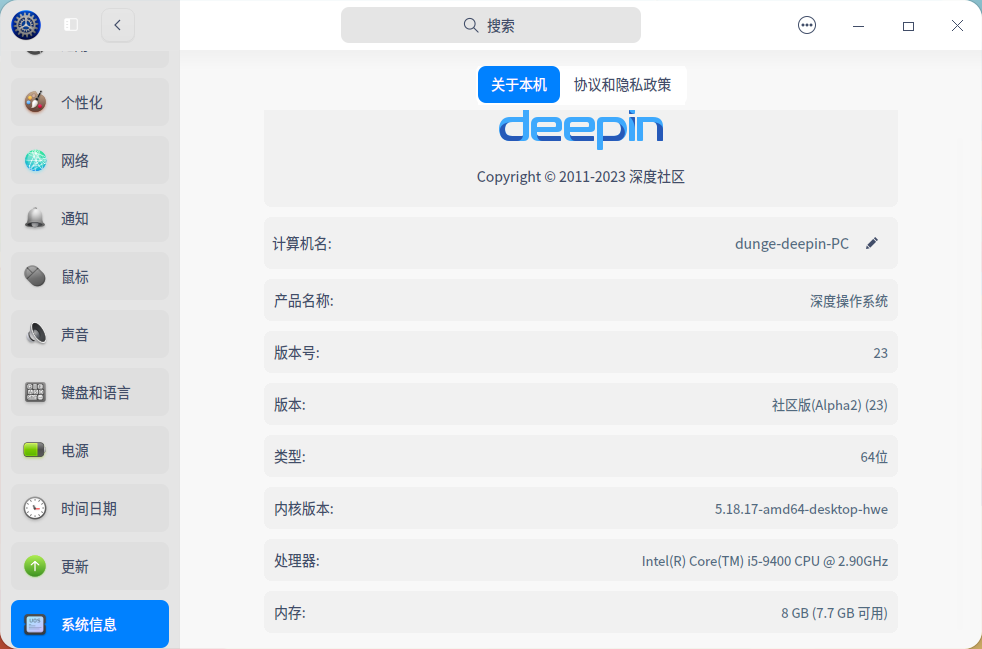
Task: Open Personalization settings in the sidebar
Action: click(x=89, y=102)
